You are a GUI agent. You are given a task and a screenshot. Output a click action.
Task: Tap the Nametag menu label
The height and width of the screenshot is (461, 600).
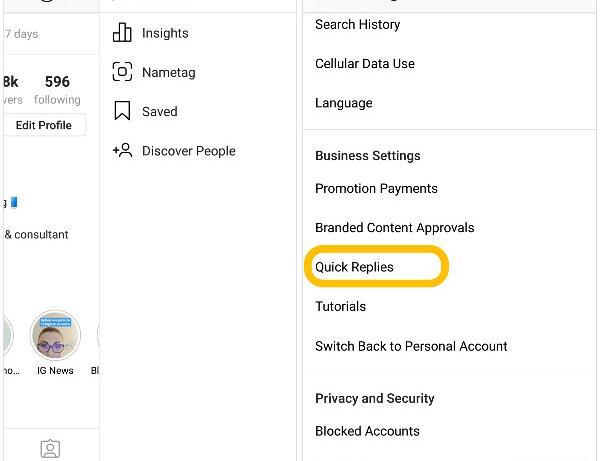coord(168,72)
